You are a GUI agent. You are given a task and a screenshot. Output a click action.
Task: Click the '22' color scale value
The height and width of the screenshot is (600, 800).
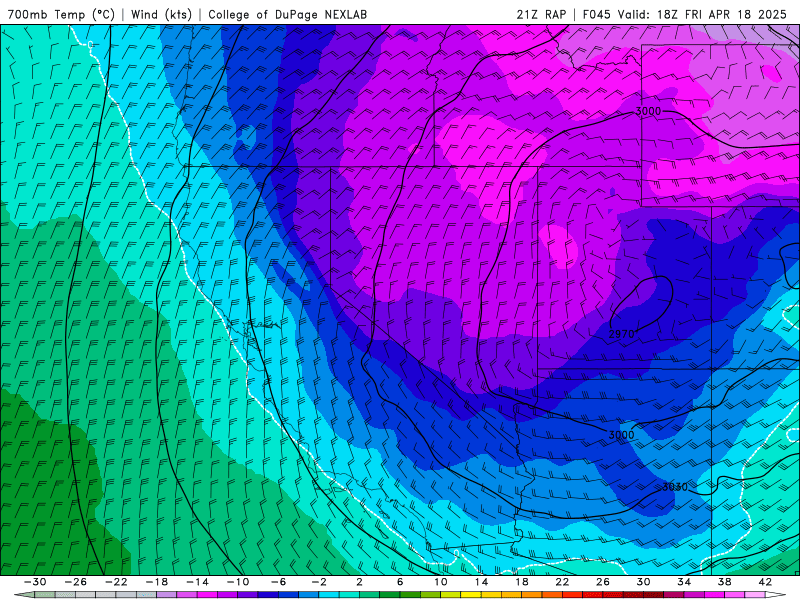[562, 582]
